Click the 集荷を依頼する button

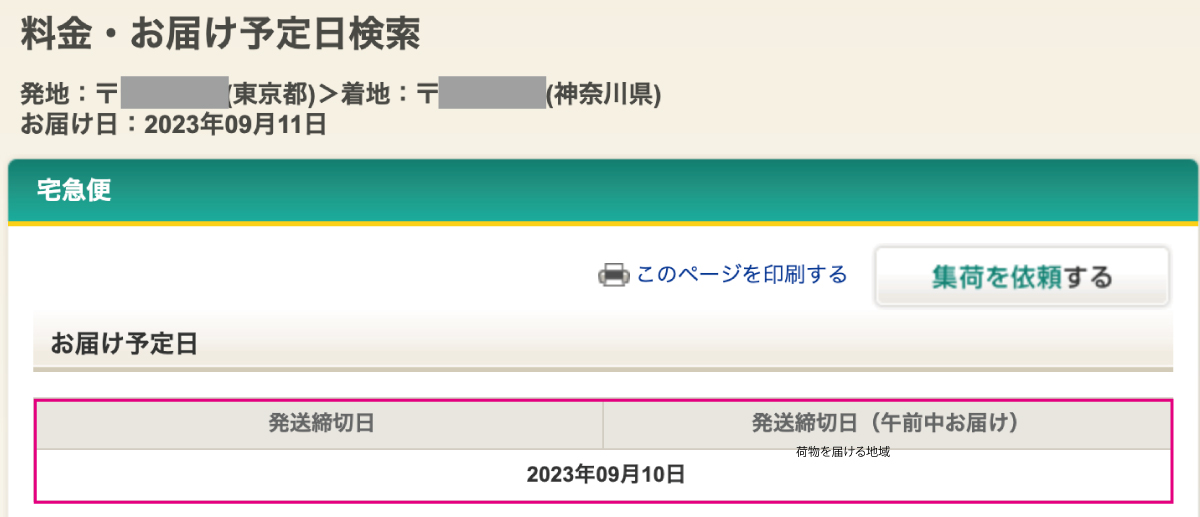1022,277
